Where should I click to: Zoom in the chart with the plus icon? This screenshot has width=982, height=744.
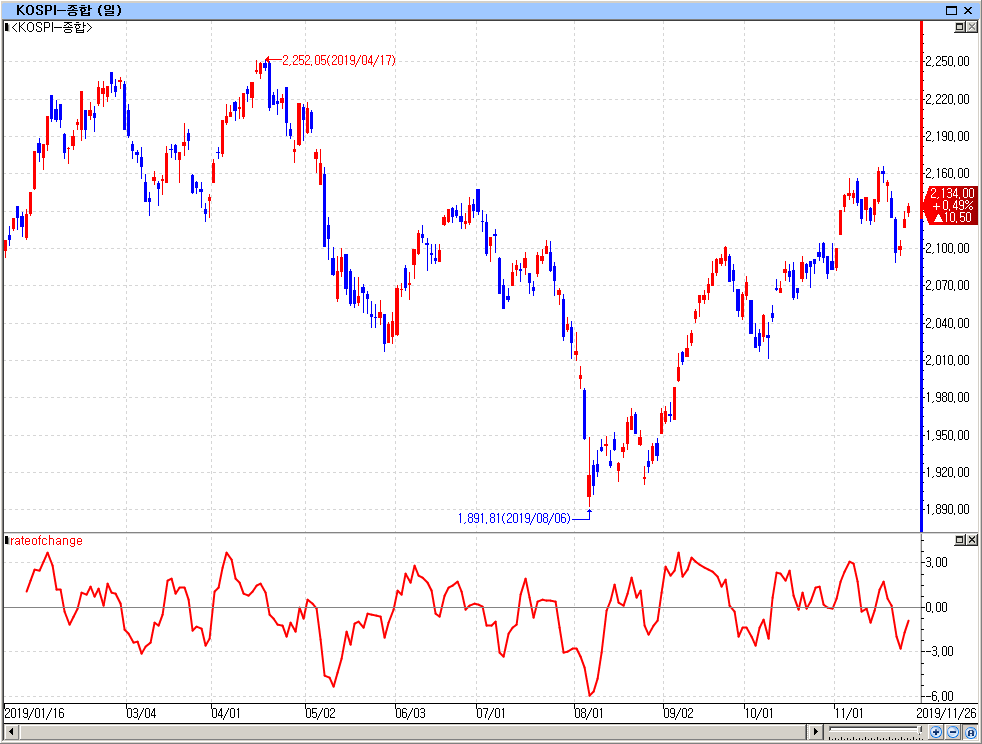click(x=936, y=731)
